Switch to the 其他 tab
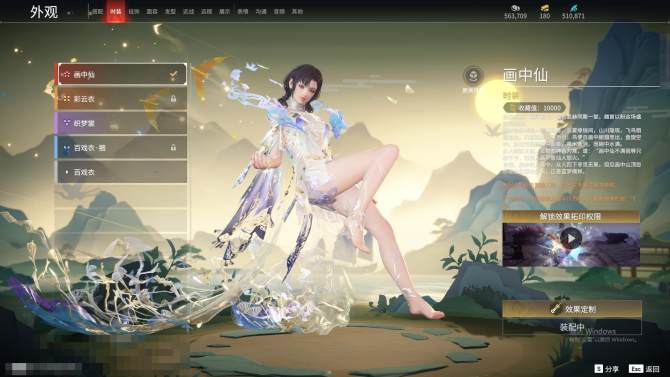The height and width of the screenshot is (377, 670). [297, 12]
